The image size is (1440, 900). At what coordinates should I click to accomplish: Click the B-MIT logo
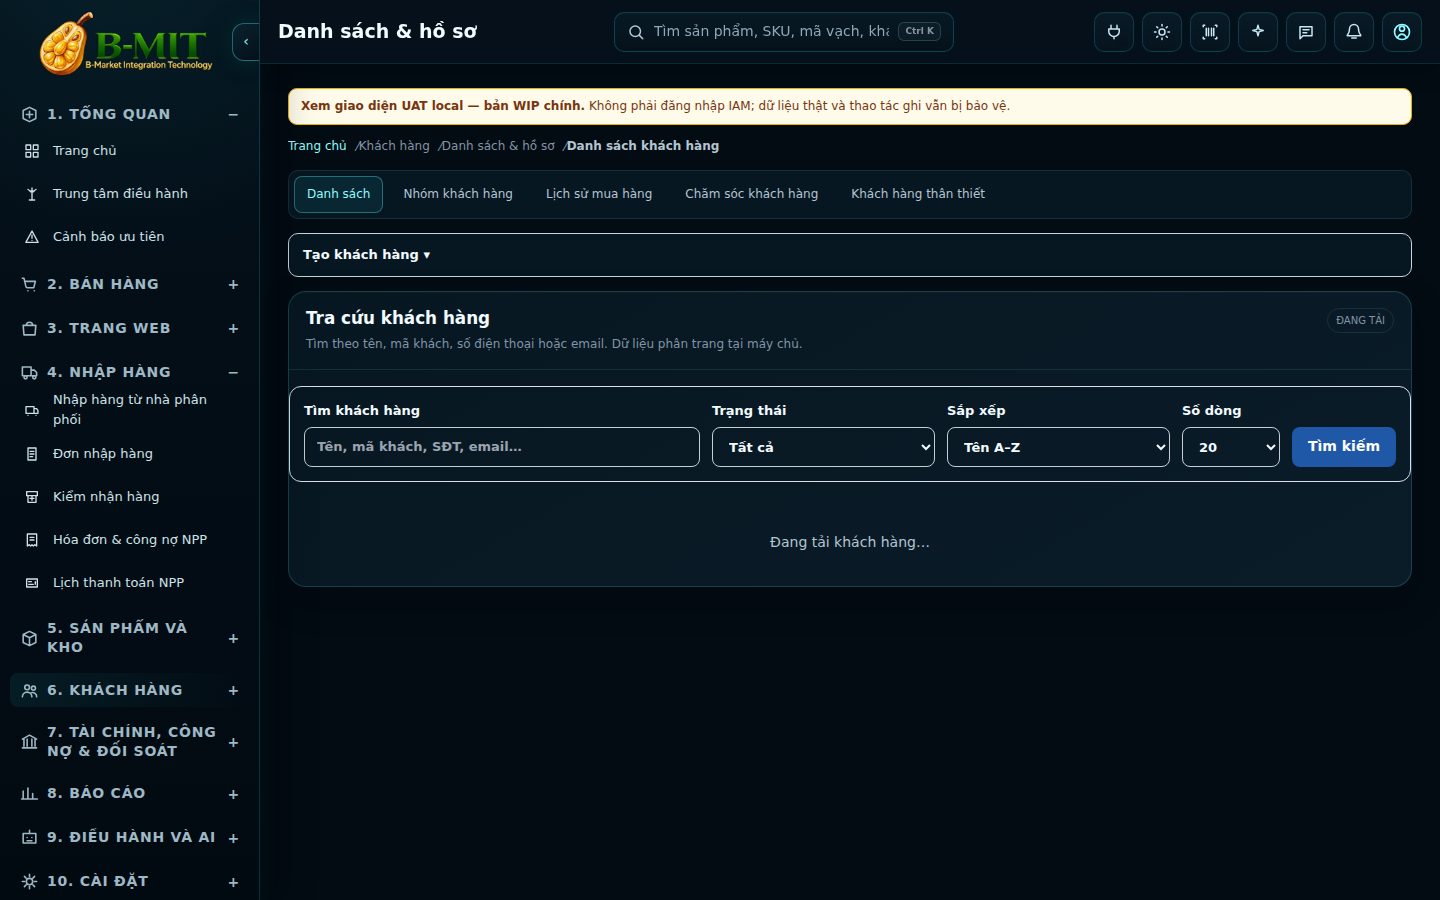pyautogui.click(x=126, y=44)
